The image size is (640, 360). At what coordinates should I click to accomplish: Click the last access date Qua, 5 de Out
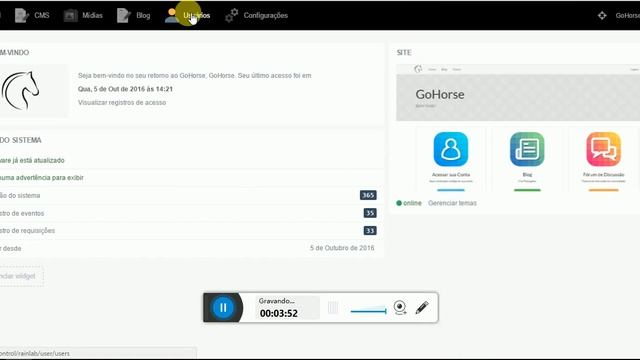125,89
